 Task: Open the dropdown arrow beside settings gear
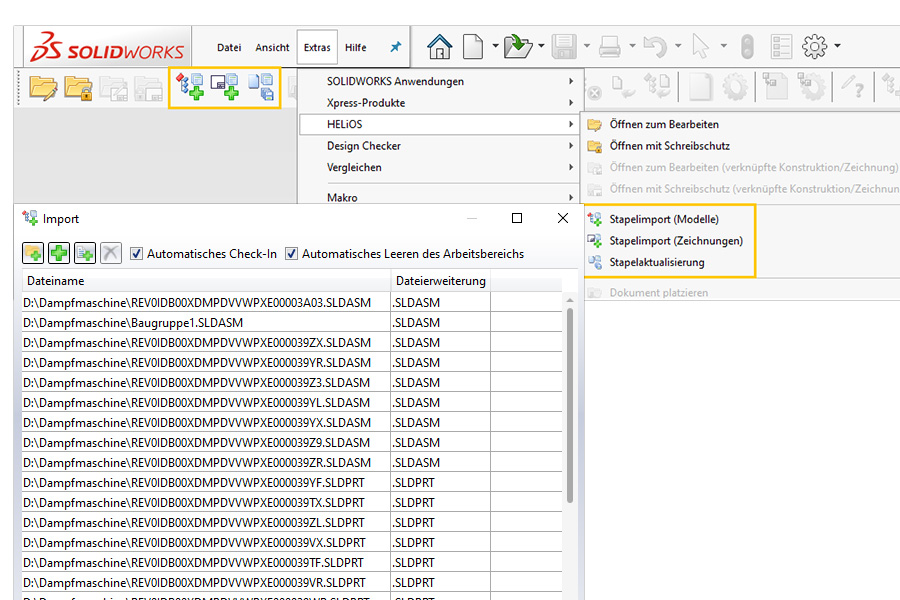(837, 47)
